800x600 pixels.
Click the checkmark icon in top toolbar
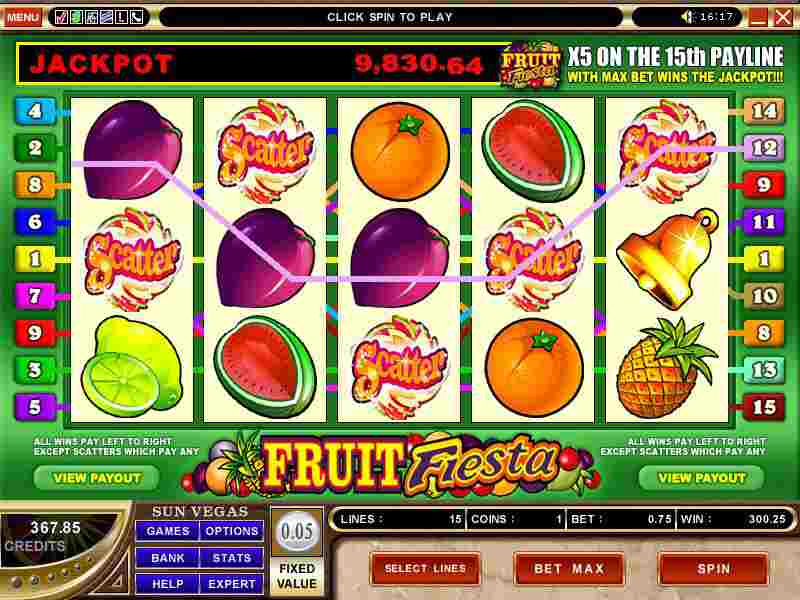(62, 17)
